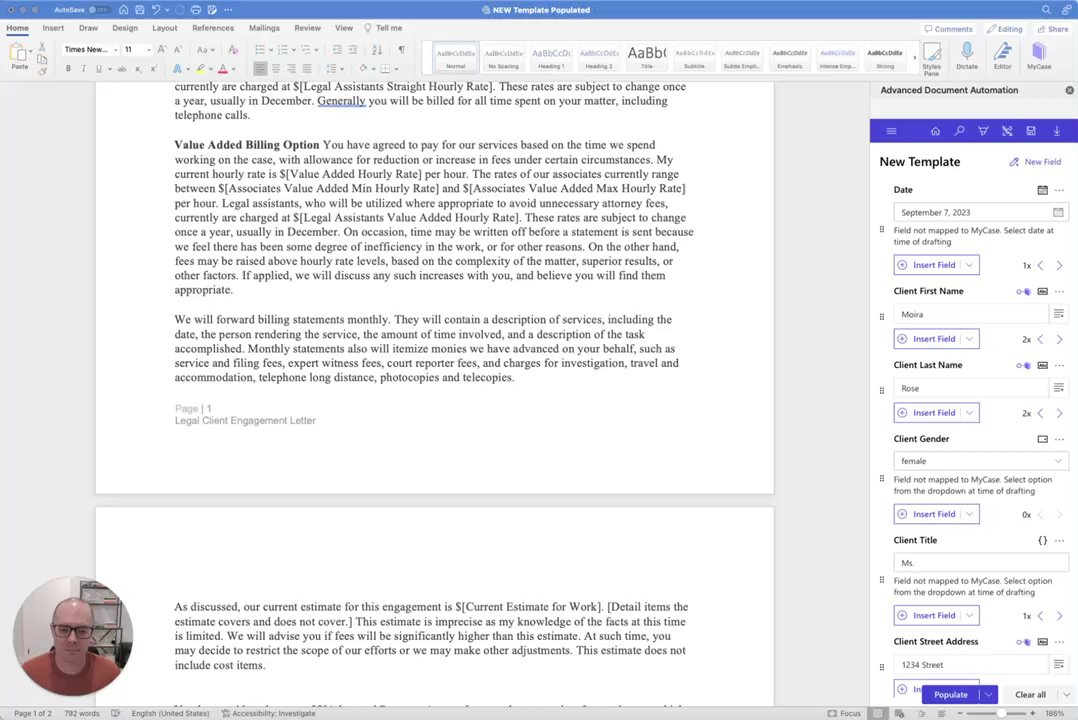This screenshot has height=720, width=1078.
Task: Open more options for Client Last Name
Action: (1059, 365)
